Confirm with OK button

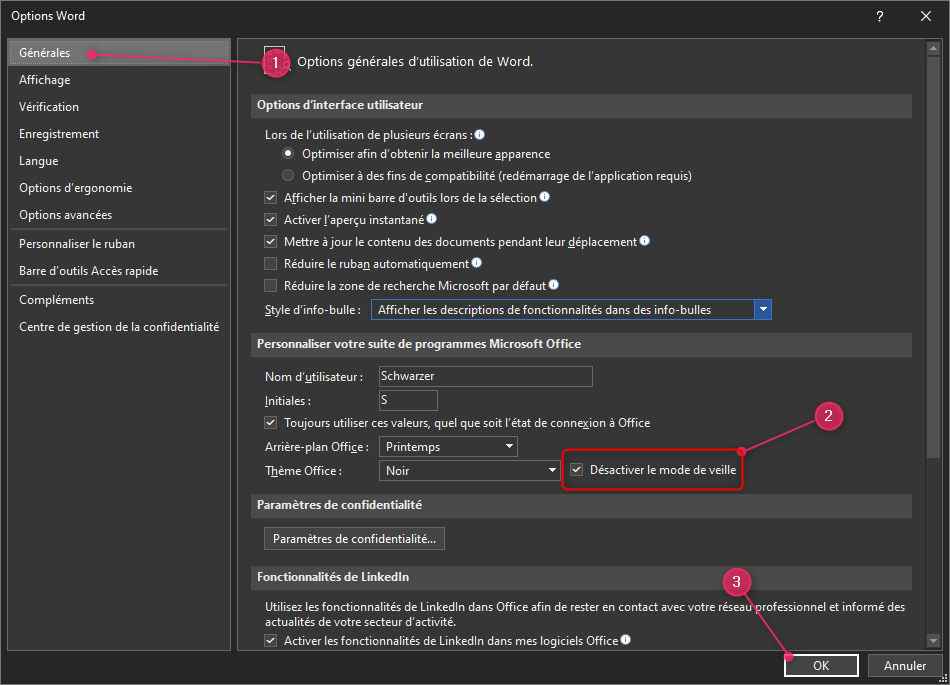(821, 666)
